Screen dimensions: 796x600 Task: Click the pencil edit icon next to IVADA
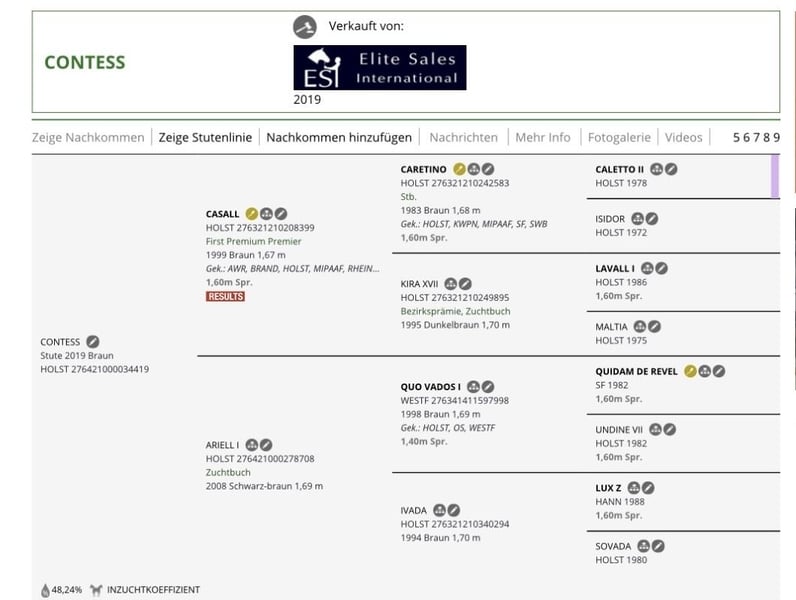(454, 510)
